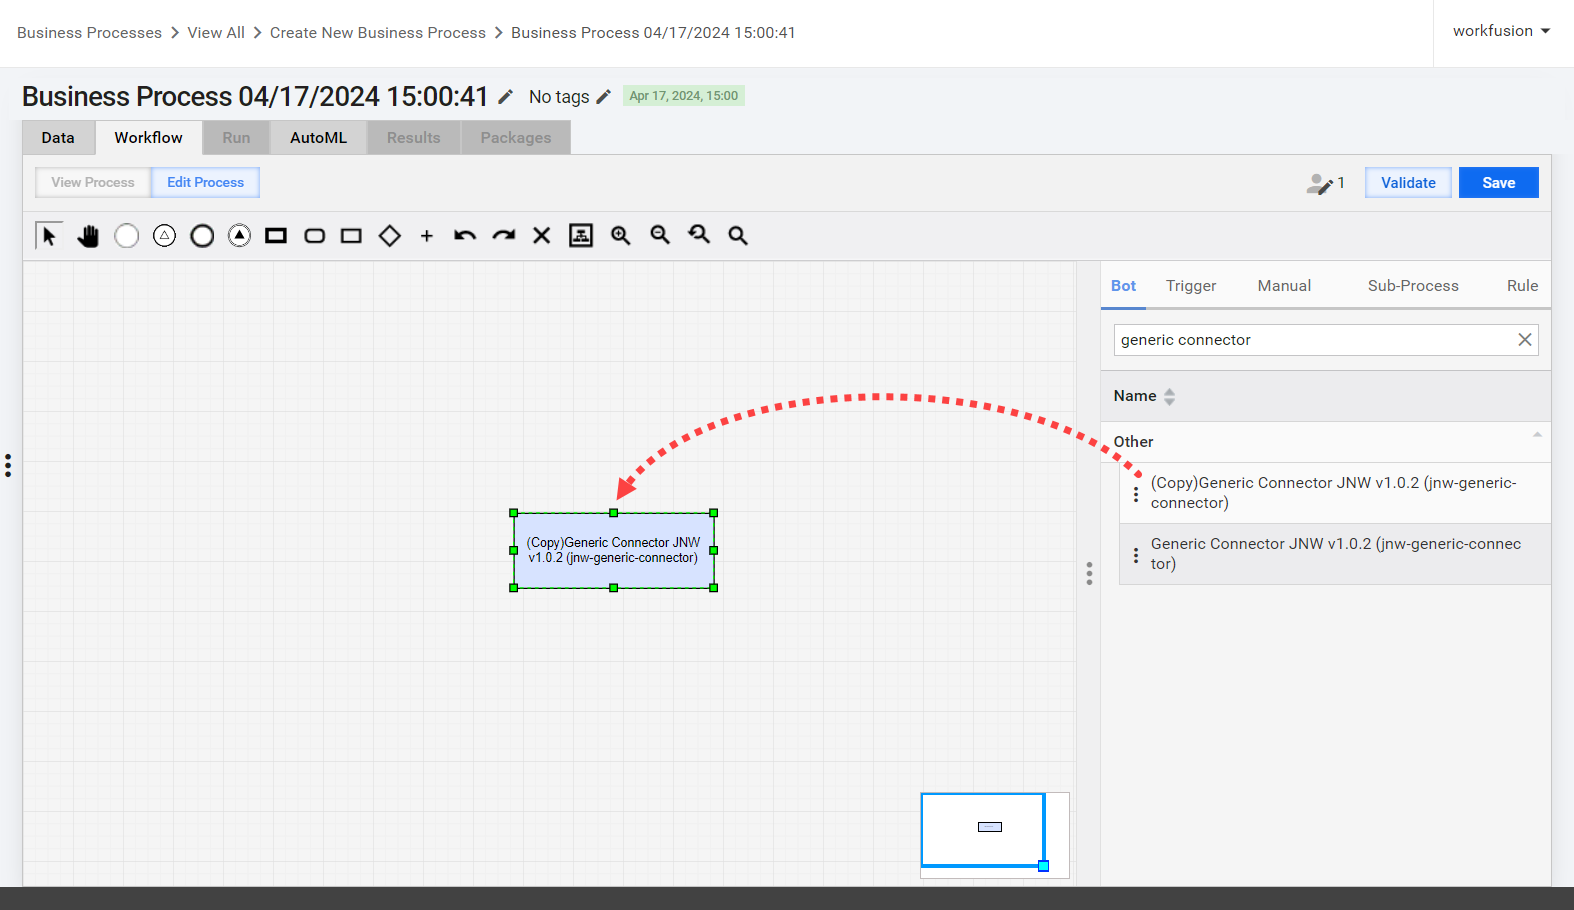Click the Validate button
This screenshot has height=910, width=1574.
1408,183
